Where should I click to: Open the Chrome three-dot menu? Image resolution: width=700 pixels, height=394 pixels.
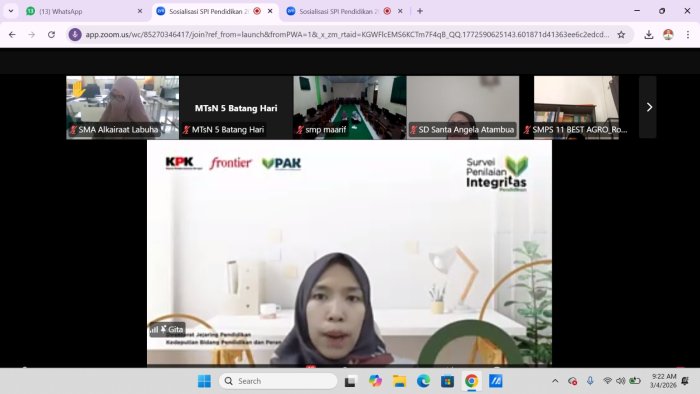point(688,34)
